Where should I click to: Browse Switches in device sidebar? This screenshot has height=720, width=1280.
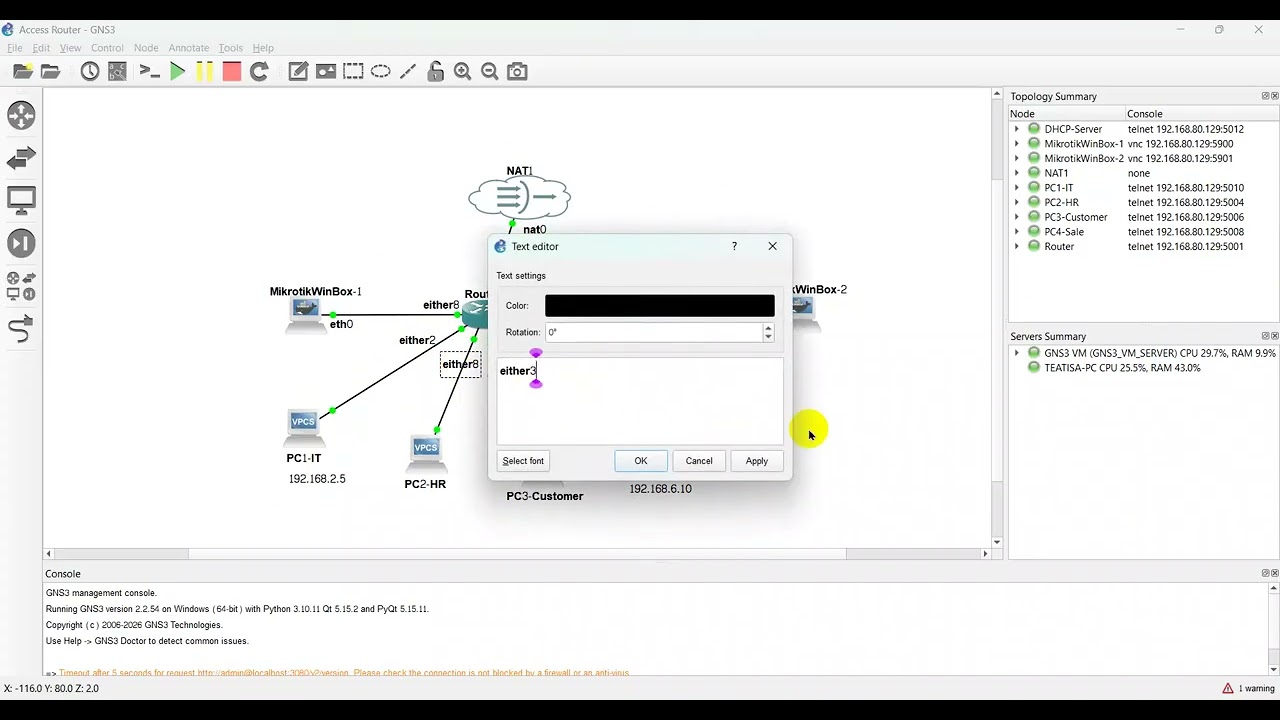coord(21,158)
